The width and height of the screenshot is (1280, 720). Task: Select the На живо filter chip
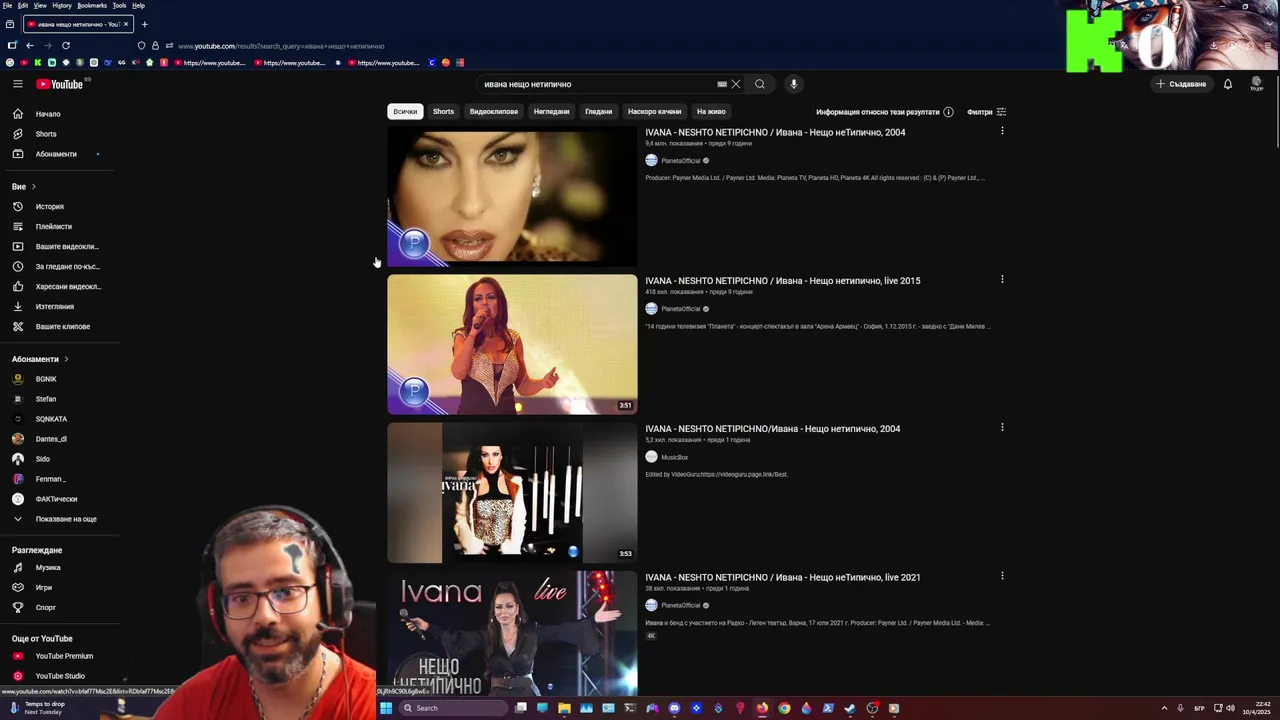coord(711,112)
